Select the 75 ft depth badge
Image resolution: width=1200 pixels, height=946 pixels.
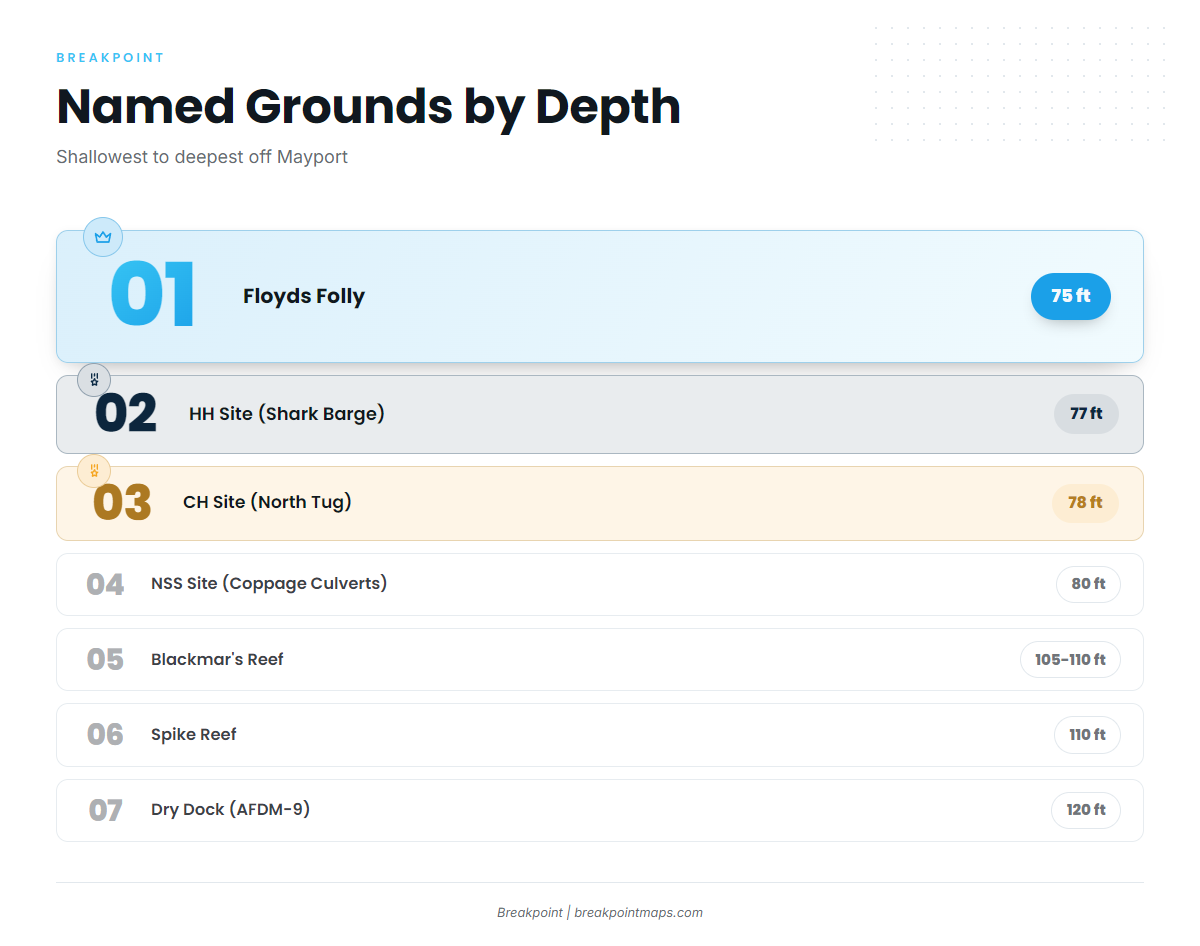(x=1071, y=296)
